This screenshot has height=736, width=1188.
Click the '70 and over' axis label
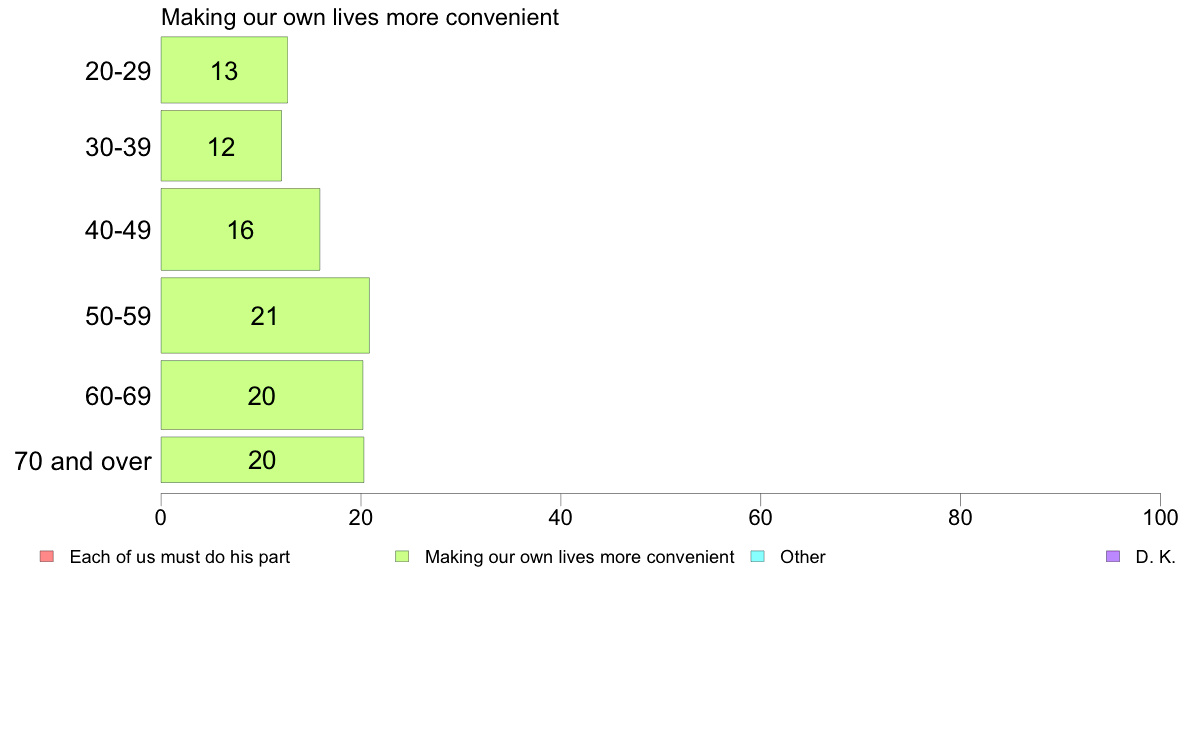click(83, 461)
